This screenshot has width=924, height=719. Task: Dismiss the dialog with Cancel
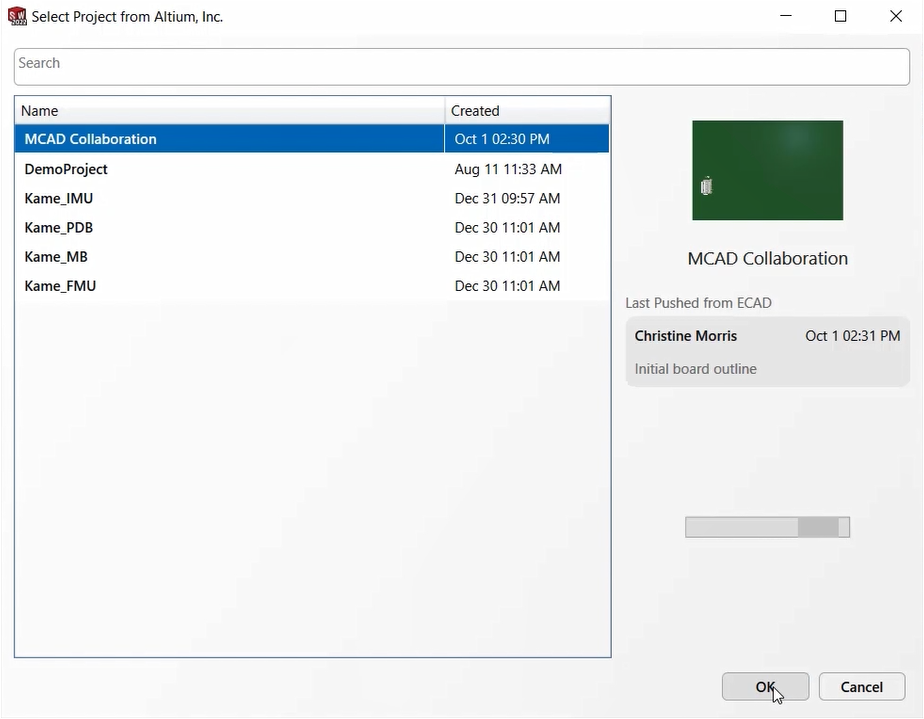pyautogui.click(x=861, y=686)
